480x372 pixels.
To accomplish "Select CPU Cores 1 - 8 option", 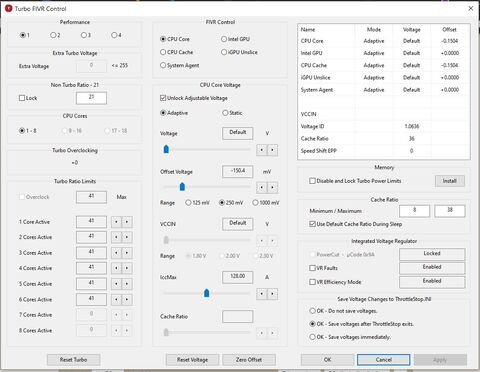I will (x=28, y=131).
